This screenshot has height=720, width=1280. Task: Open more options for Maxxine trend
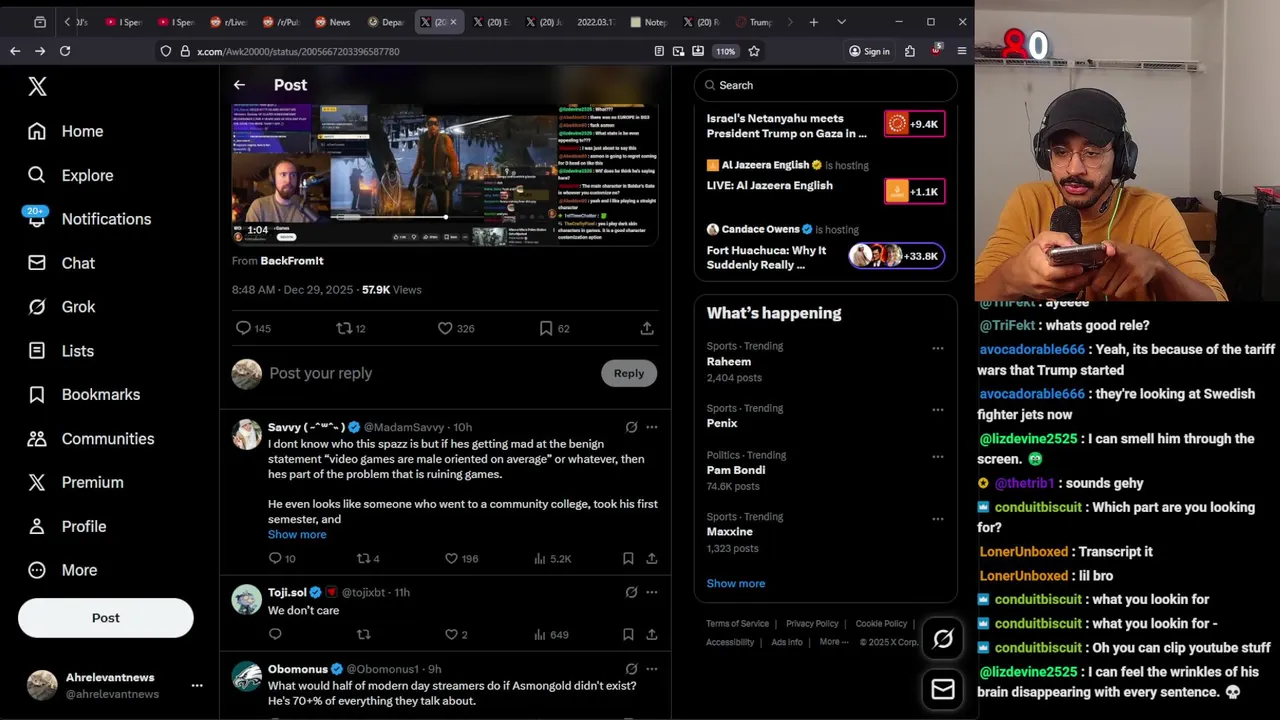(938, 519)
